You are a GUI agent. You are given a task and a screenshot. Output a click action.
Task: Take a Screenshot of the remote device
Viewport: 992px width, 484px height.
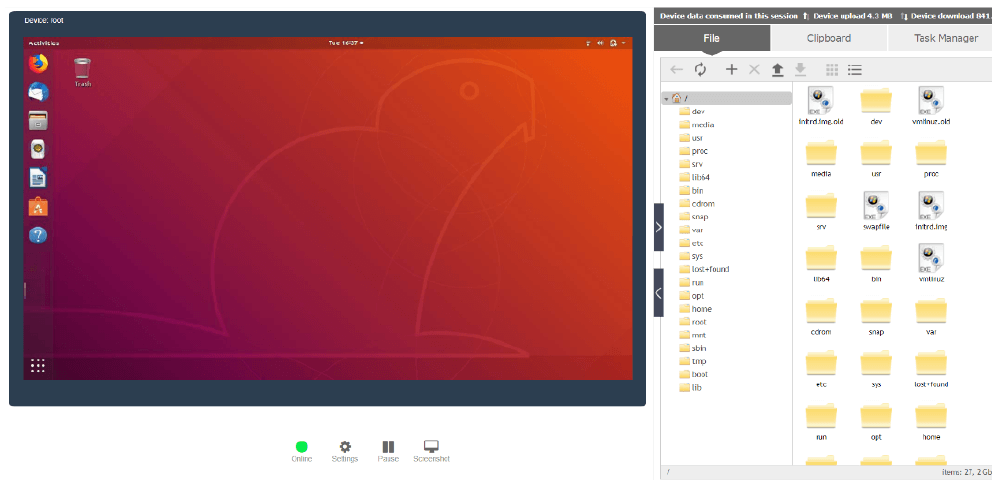431,451
